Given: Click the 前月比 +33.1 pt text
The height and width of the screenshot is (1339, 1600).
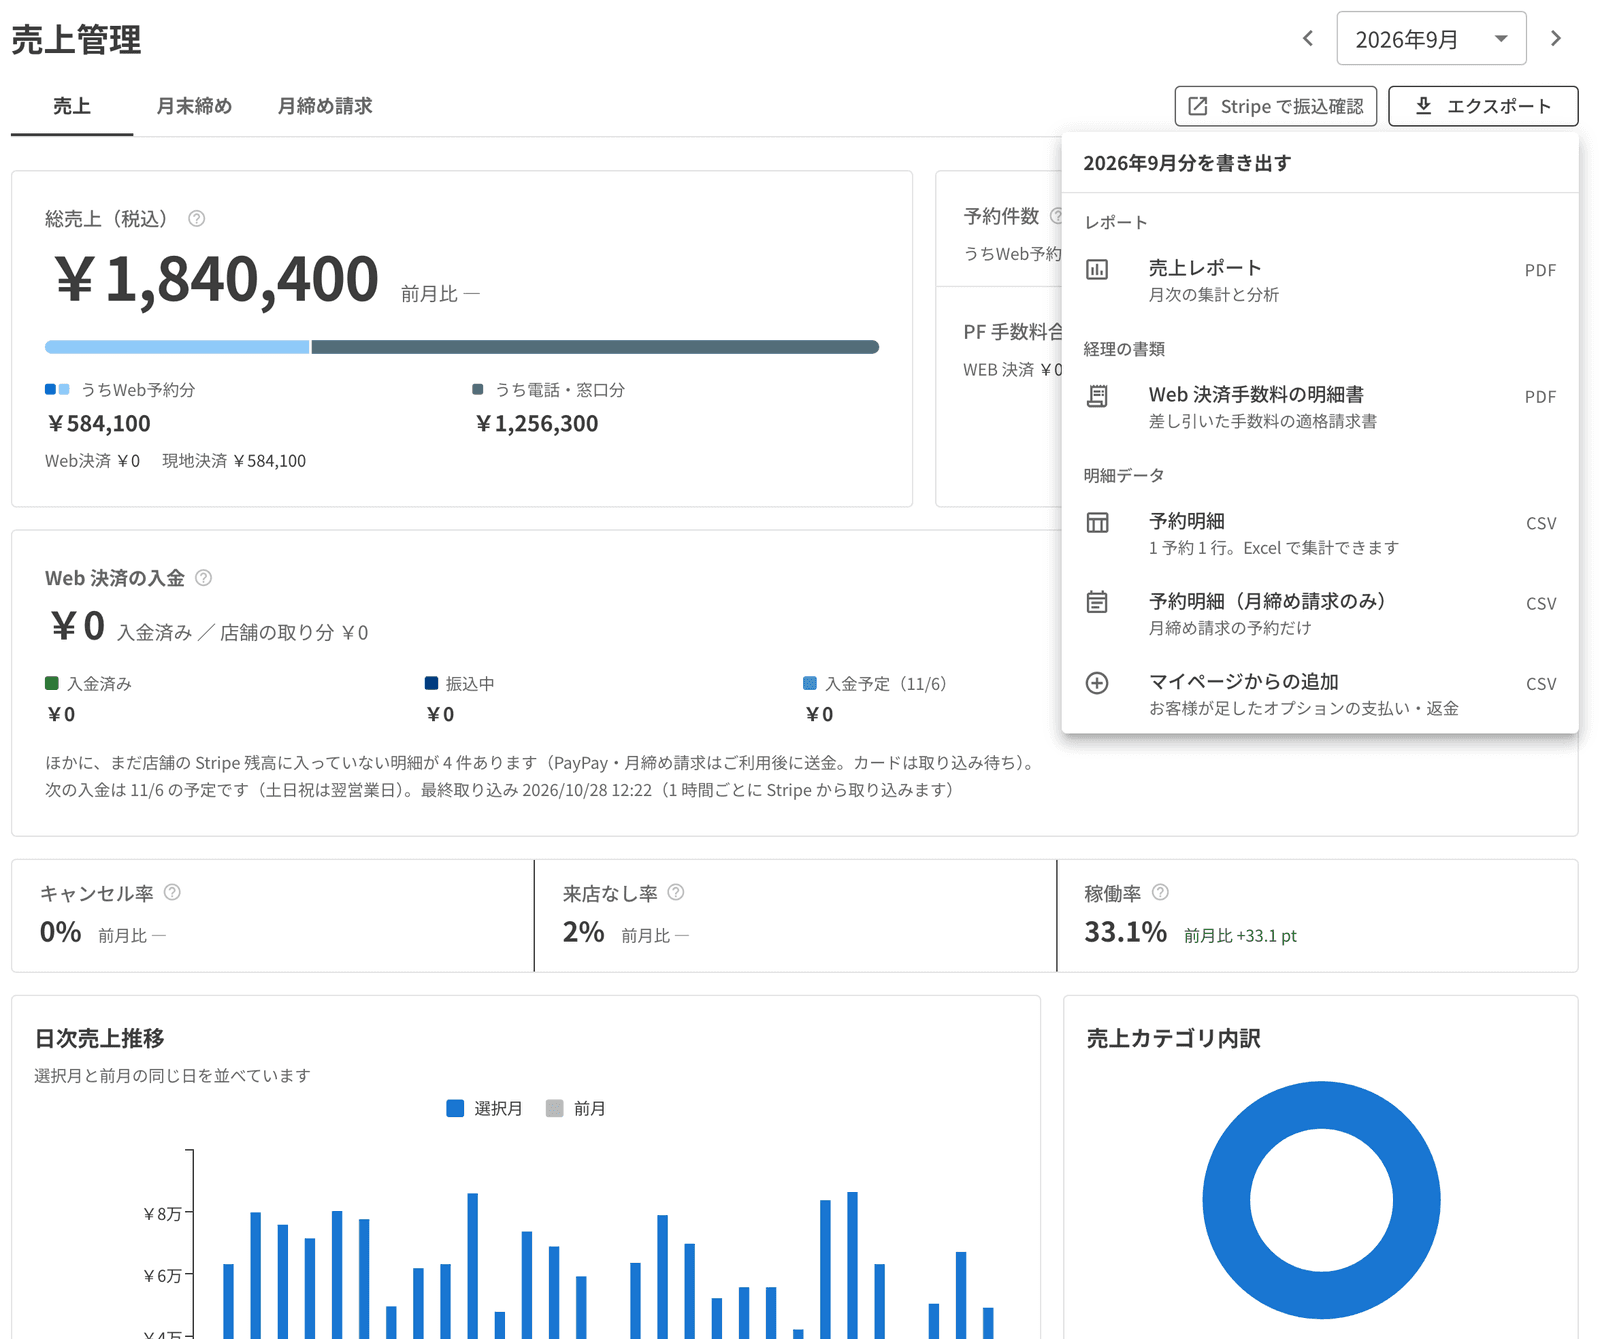Looking at the screenshot, I should tap(1240, 936).
